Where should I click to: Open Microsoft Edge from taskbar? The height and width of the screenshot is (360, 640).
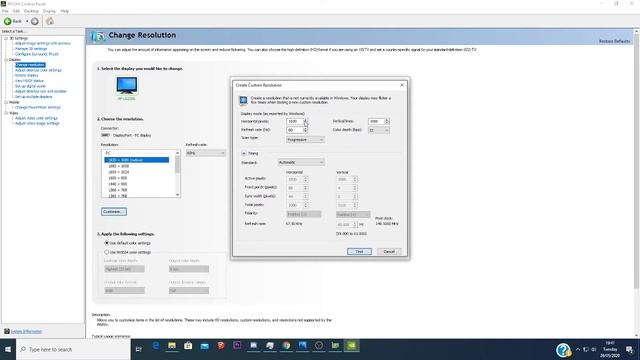coord(156,346)
